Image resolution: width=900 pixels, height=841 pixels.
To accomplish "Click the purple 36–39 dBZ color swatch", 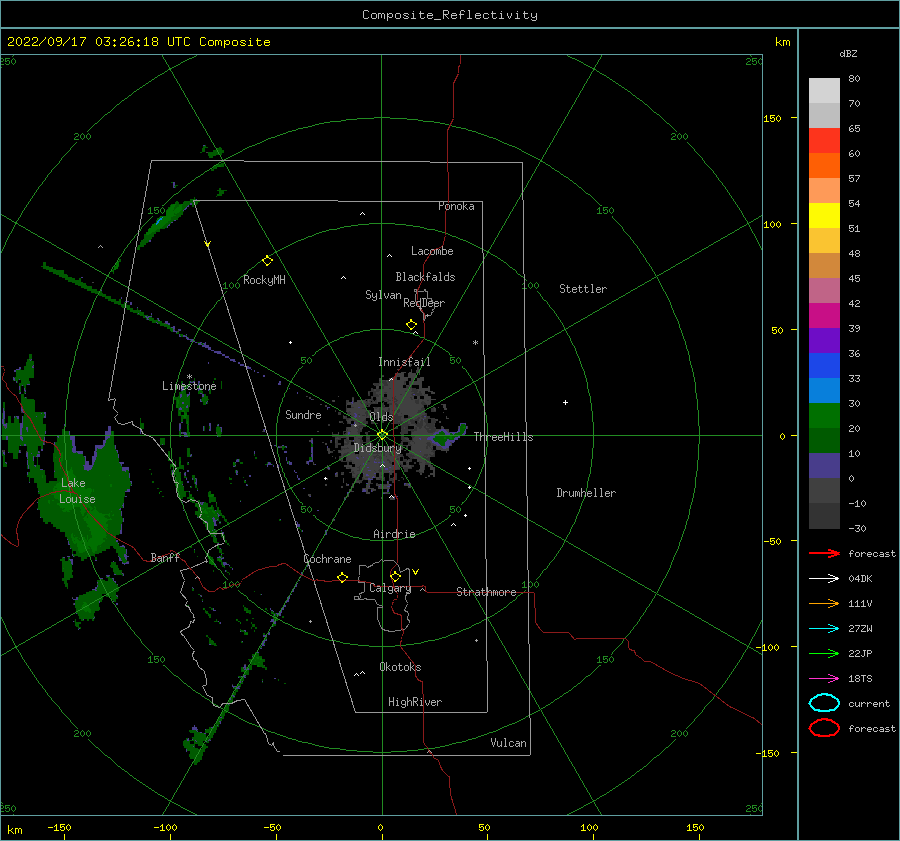I will (x=824, y=340).
